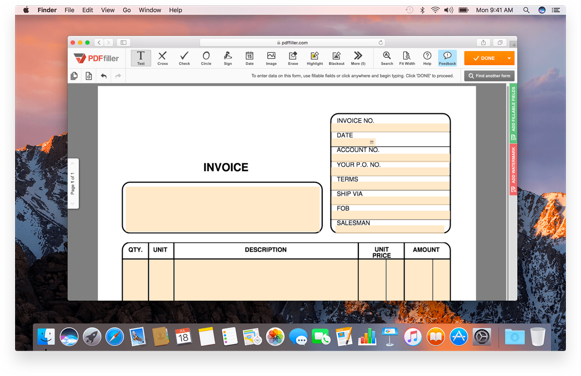Select the Blackout tool
Image resolution: width=581 pixels, height=376 pixels.
tap(336, 58)
